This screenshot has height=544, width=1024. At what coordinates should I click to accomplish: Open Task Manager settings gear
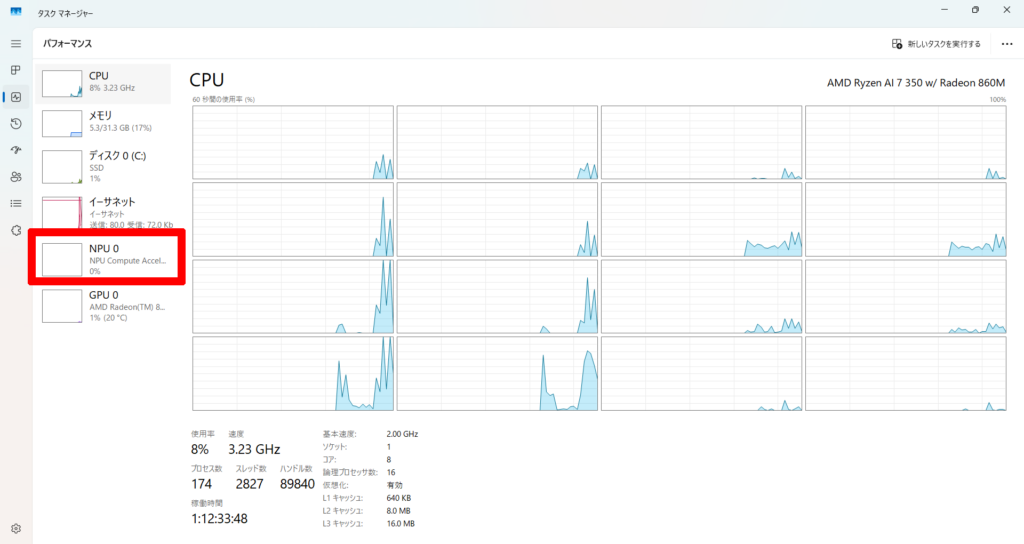pyautogui.click(x=15, y=528)
